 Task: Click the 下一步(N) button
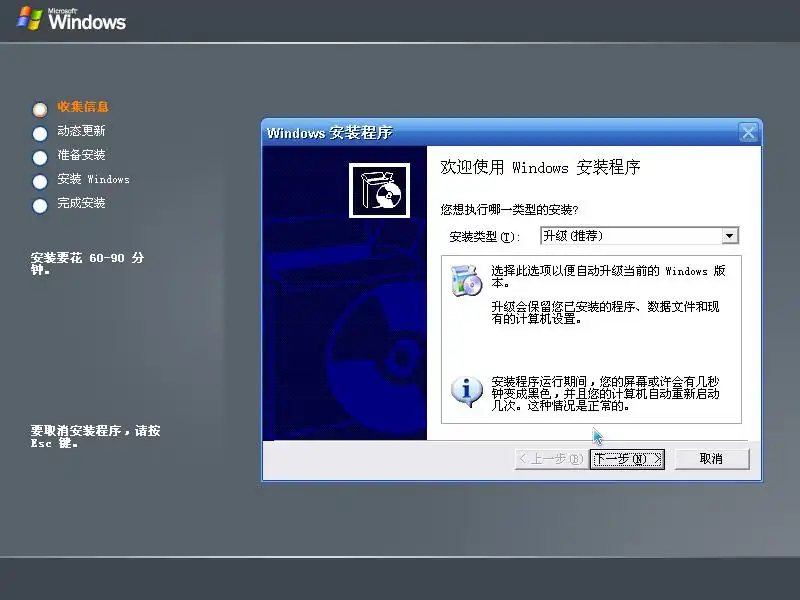coord(627,459)
